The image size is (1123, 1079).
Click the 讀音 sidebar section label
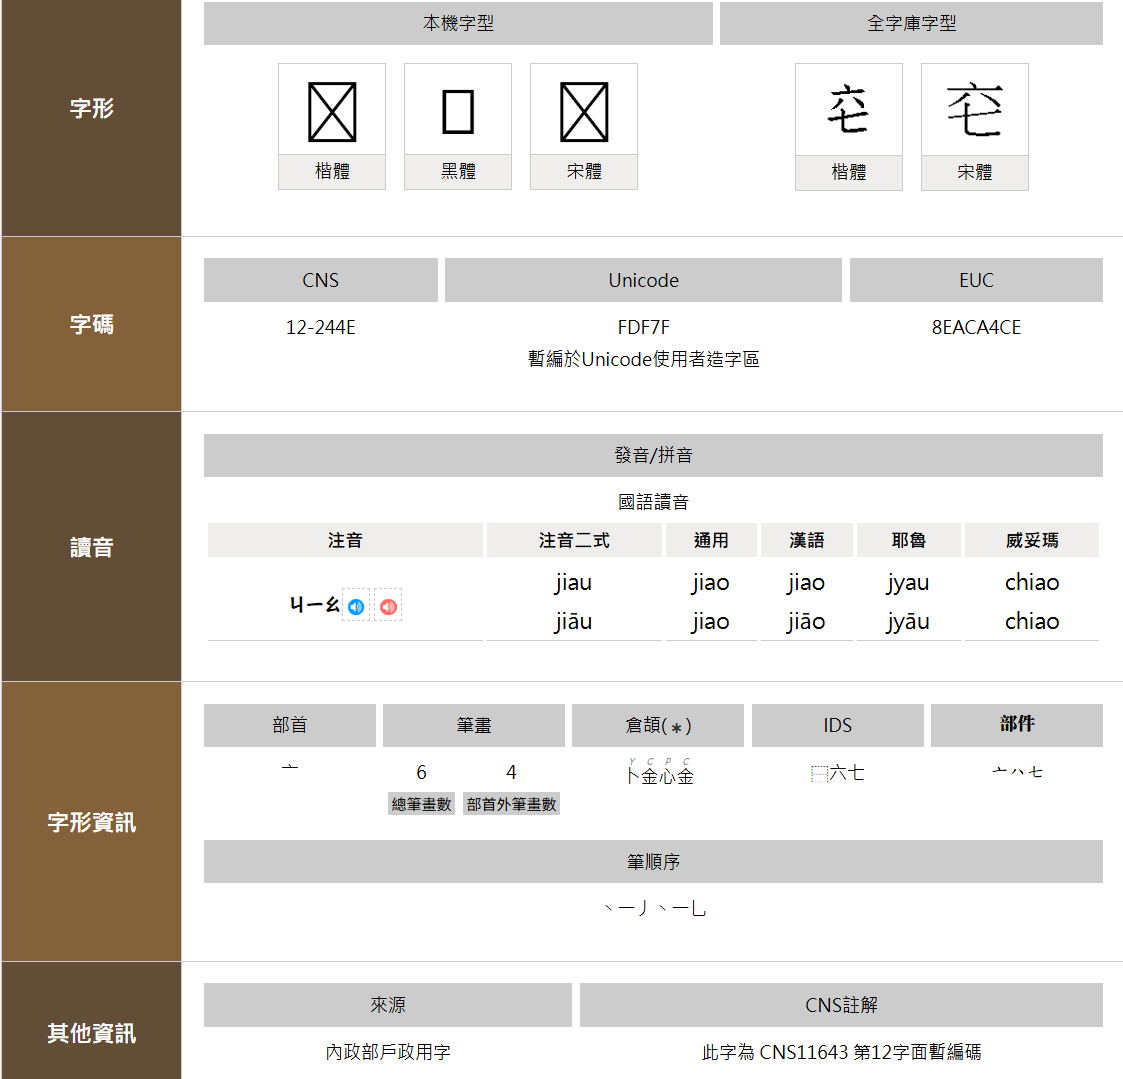click(92, 548)
